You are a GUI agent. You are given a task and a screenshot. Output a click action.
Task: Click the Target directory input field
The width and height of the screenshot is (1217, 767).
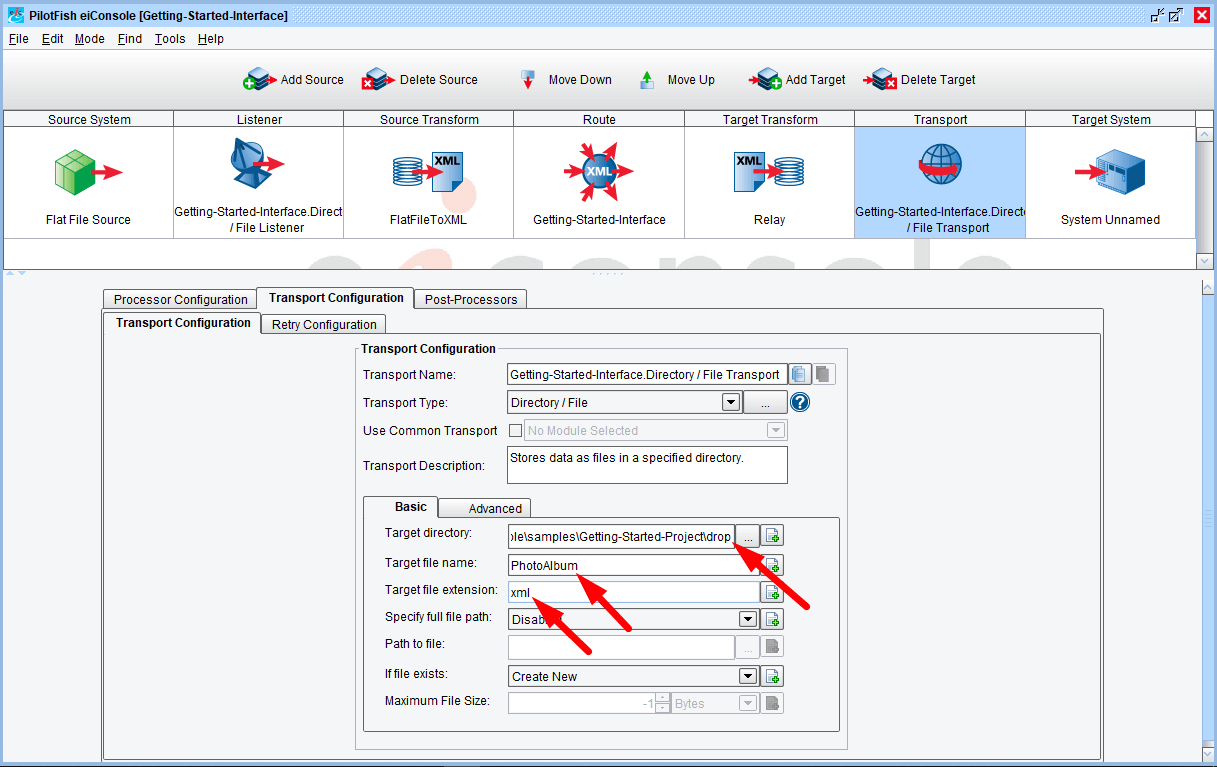622,536
